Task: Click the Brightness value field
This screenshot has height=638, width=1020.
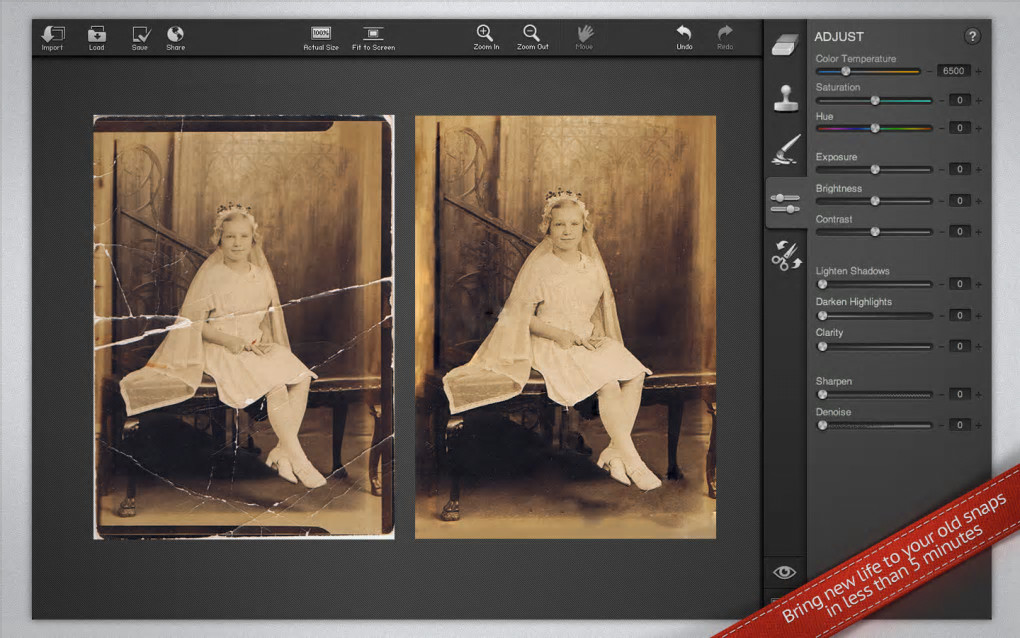Action: (960, 200)
